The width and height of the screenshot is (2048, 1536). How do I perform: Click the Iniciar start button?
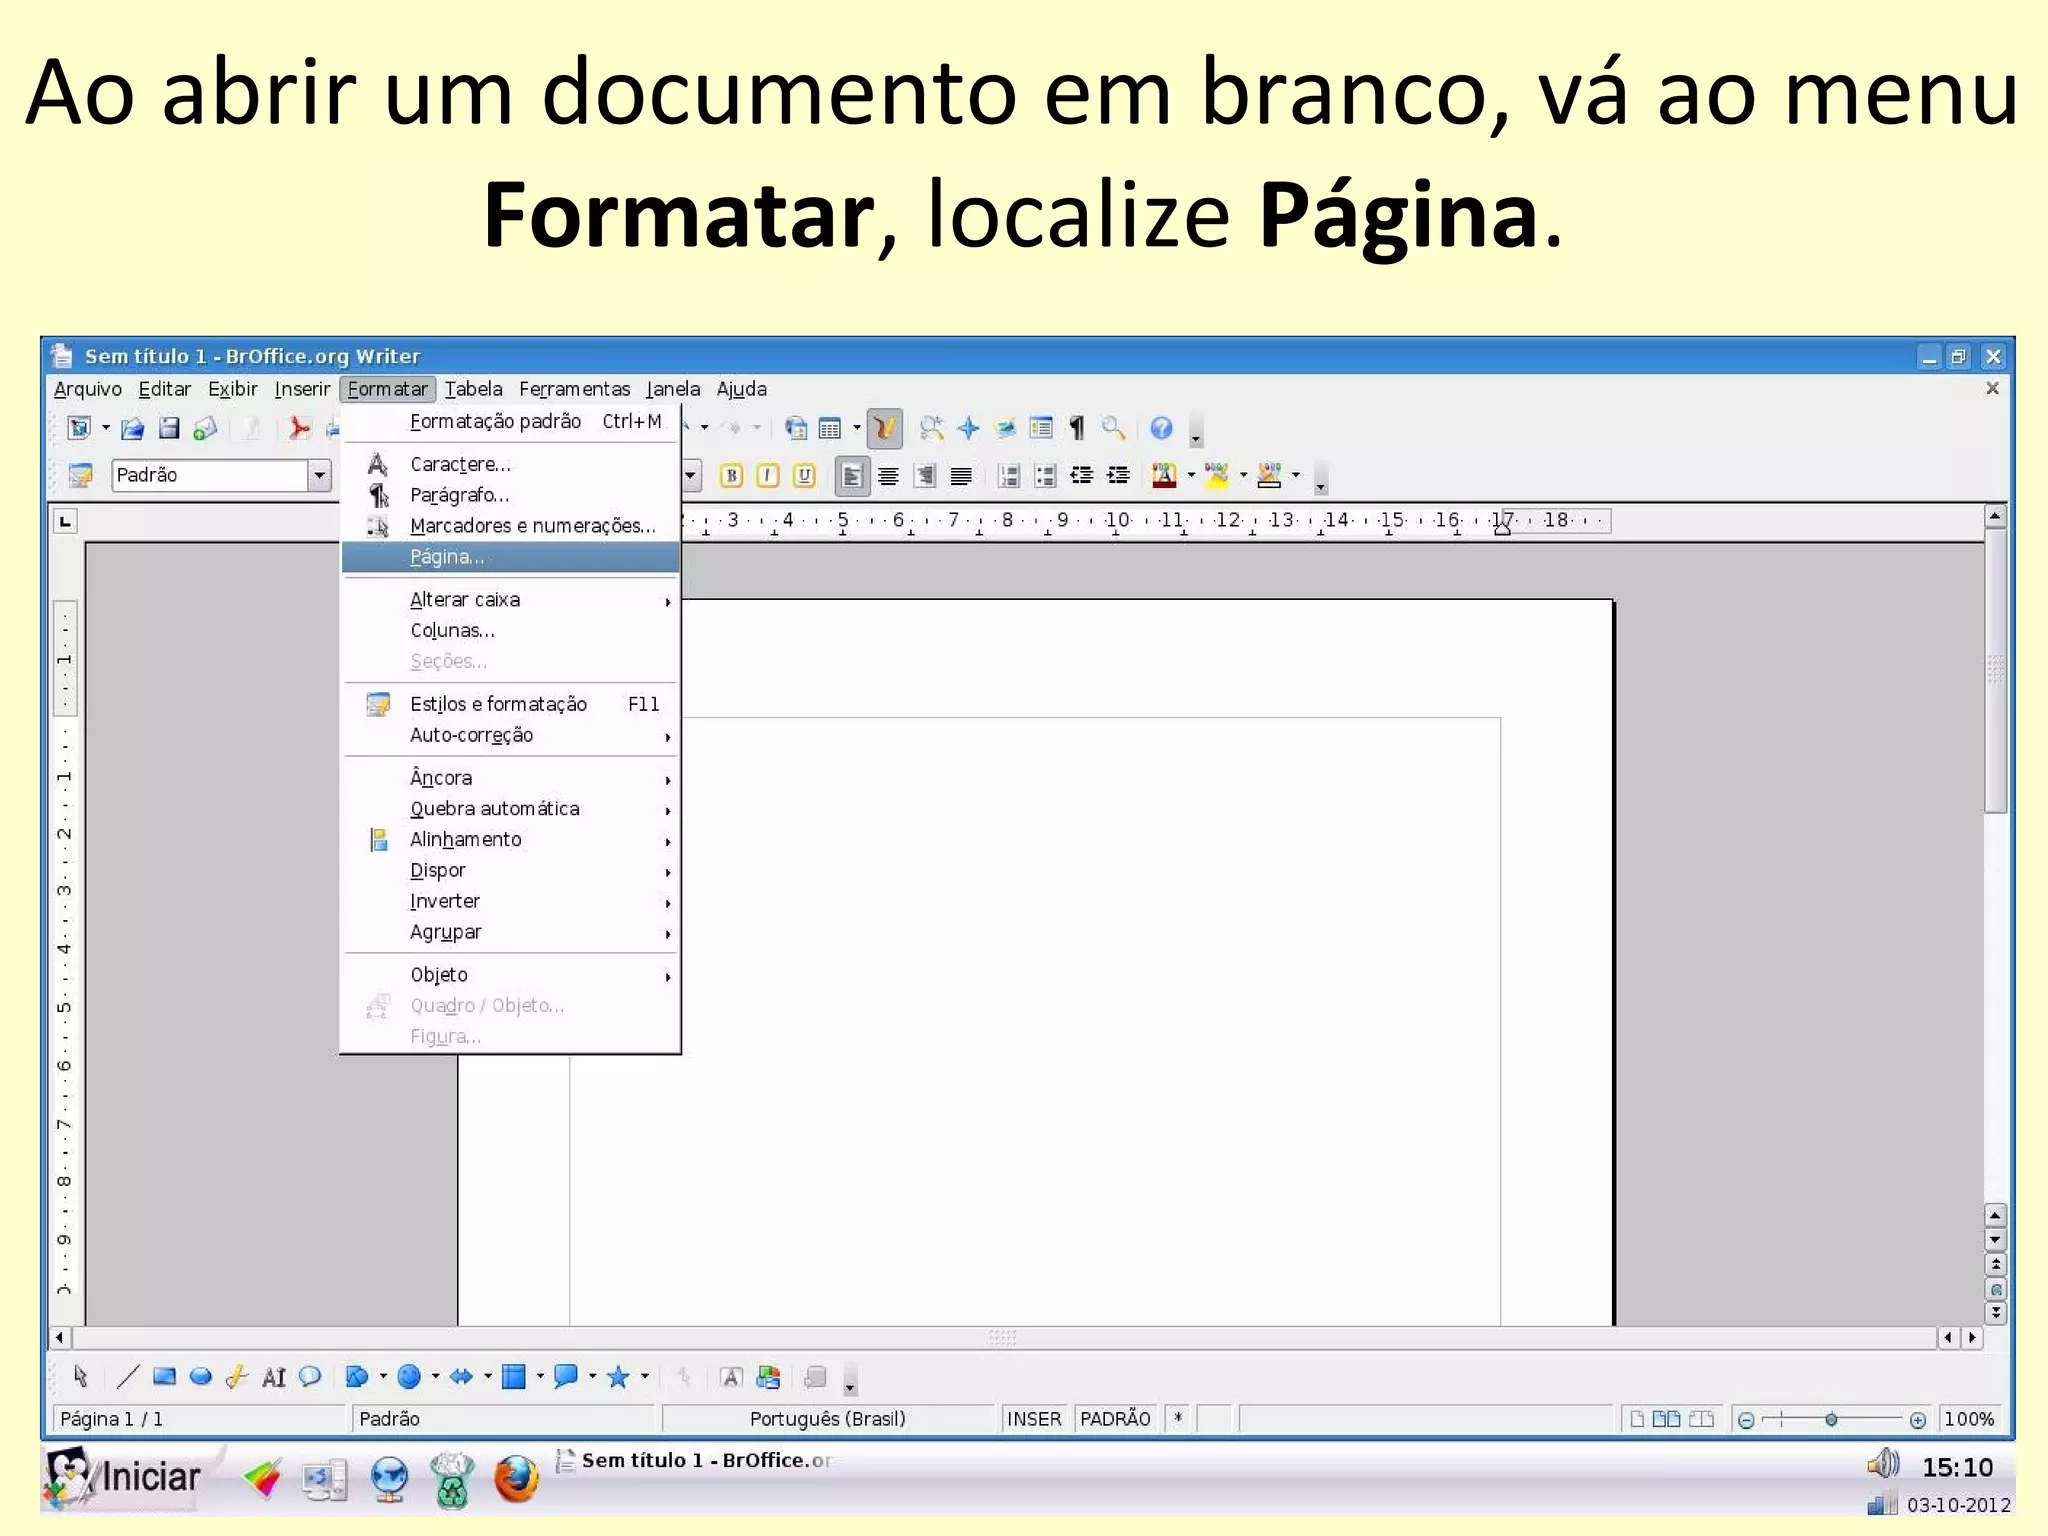pyautogui.click(x=123, y=1477)
